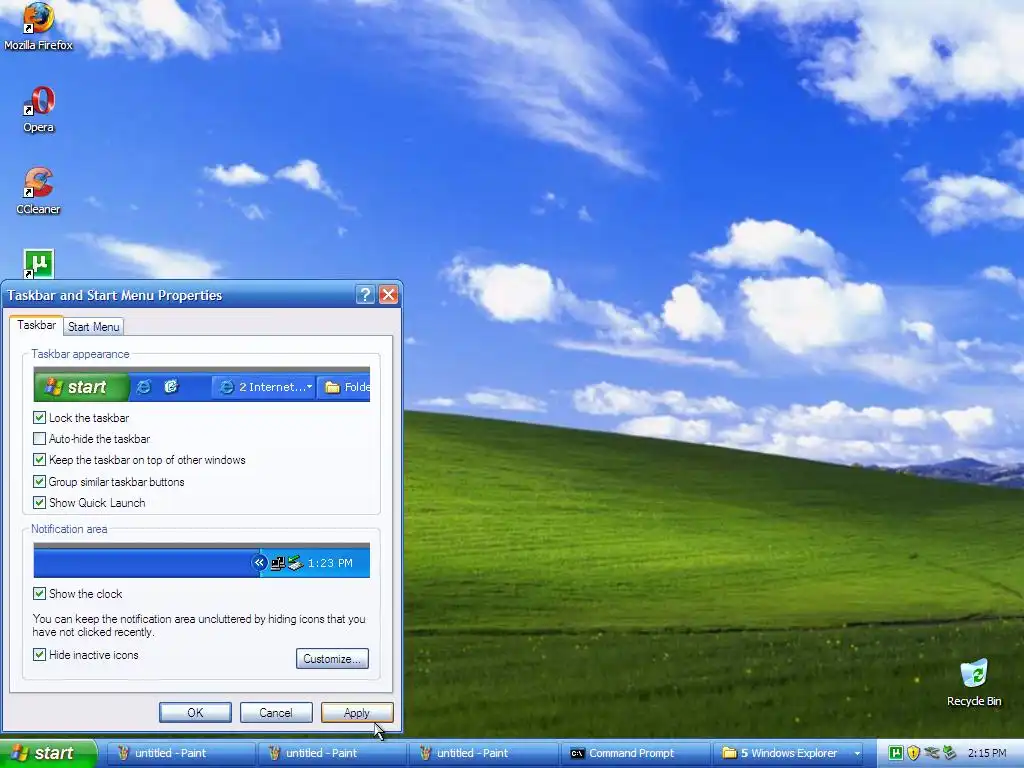Close the Taskbar and Start Menu Properties dialog
The image size is (1024, 768).
click(x=389, y=295)
